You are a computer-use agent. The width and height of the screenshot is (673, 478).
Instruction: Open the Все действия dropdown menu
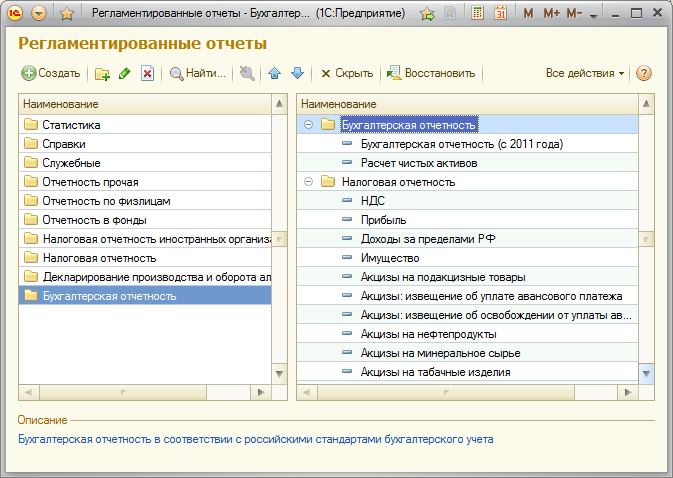tap(585, 73)
